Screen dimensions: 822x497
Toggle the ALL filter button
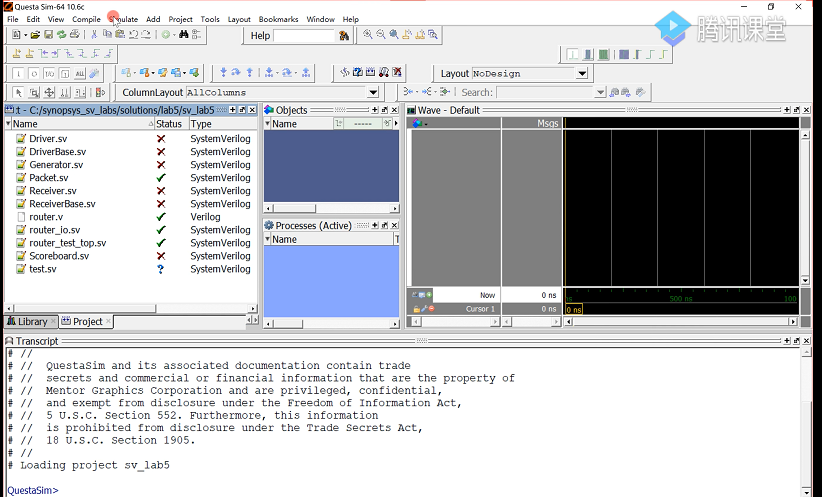pos(80,74)
